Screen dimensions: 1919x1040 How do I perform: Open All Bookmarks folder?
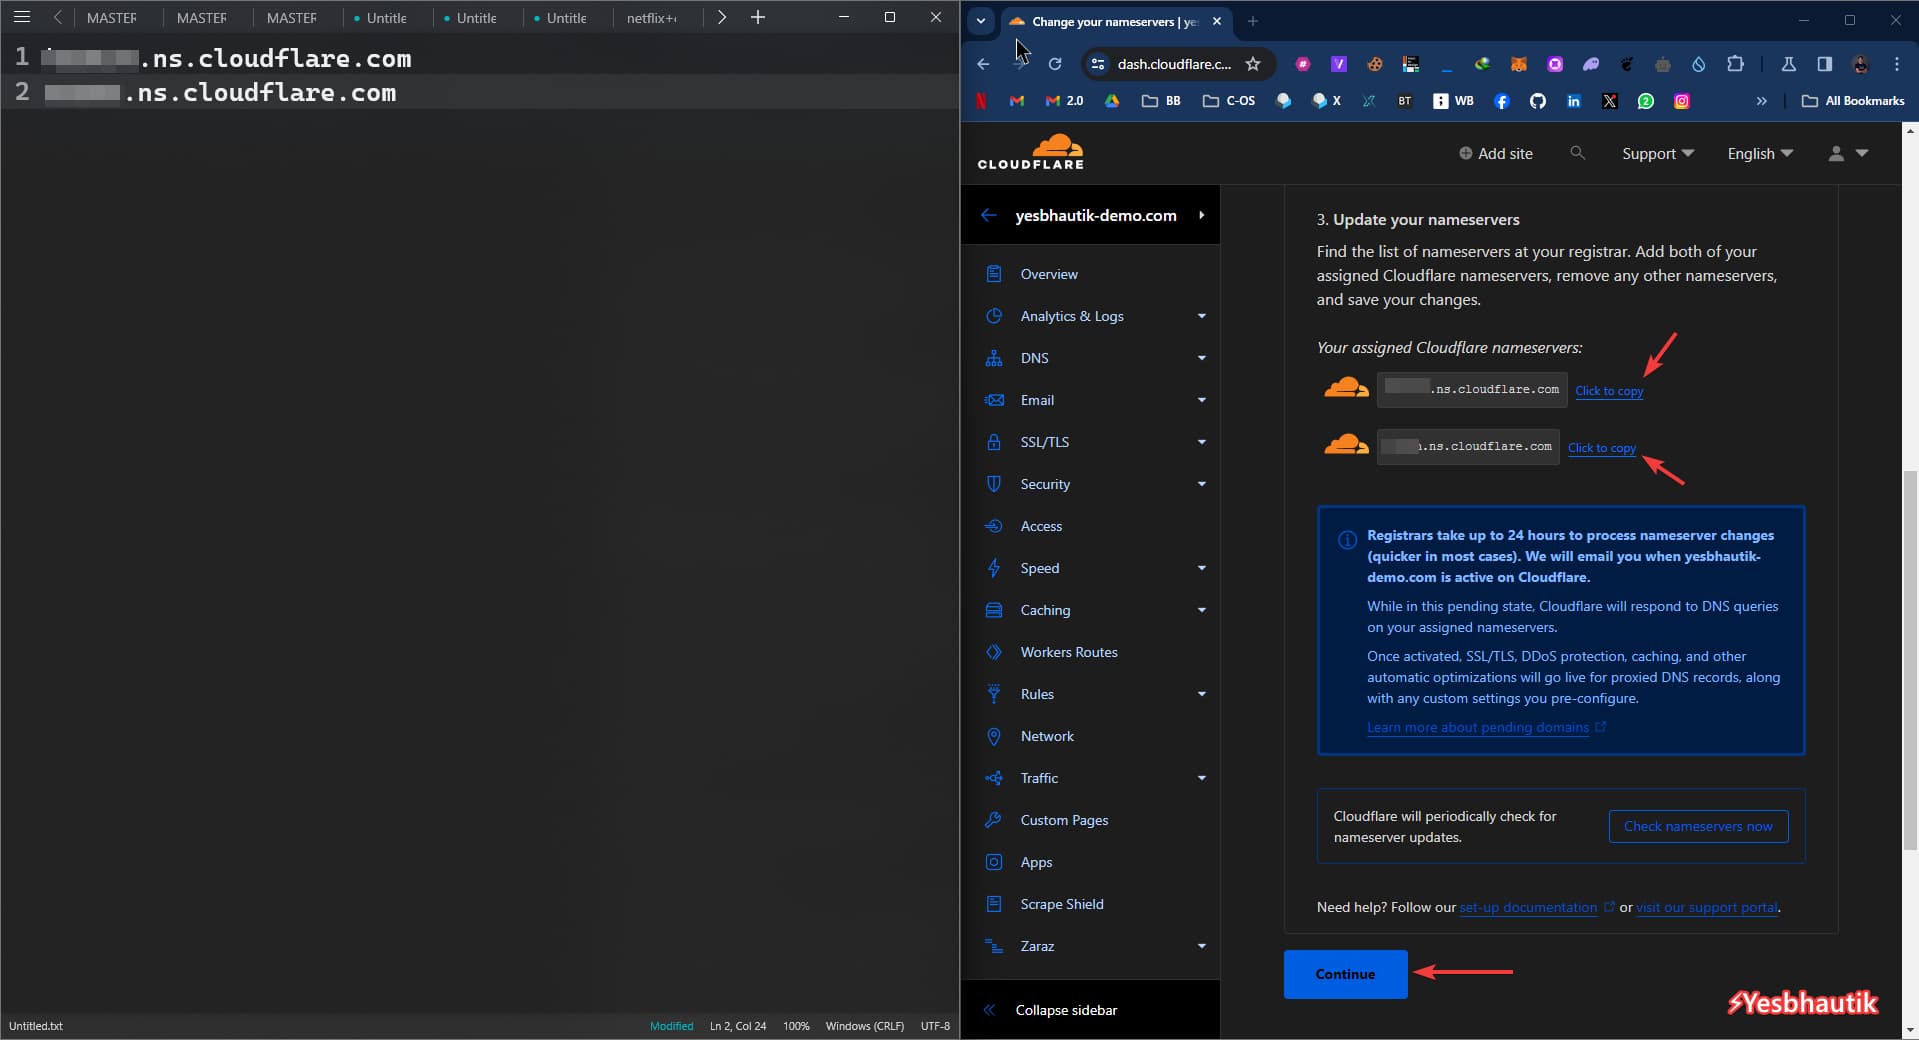[x=1853, y=101]
